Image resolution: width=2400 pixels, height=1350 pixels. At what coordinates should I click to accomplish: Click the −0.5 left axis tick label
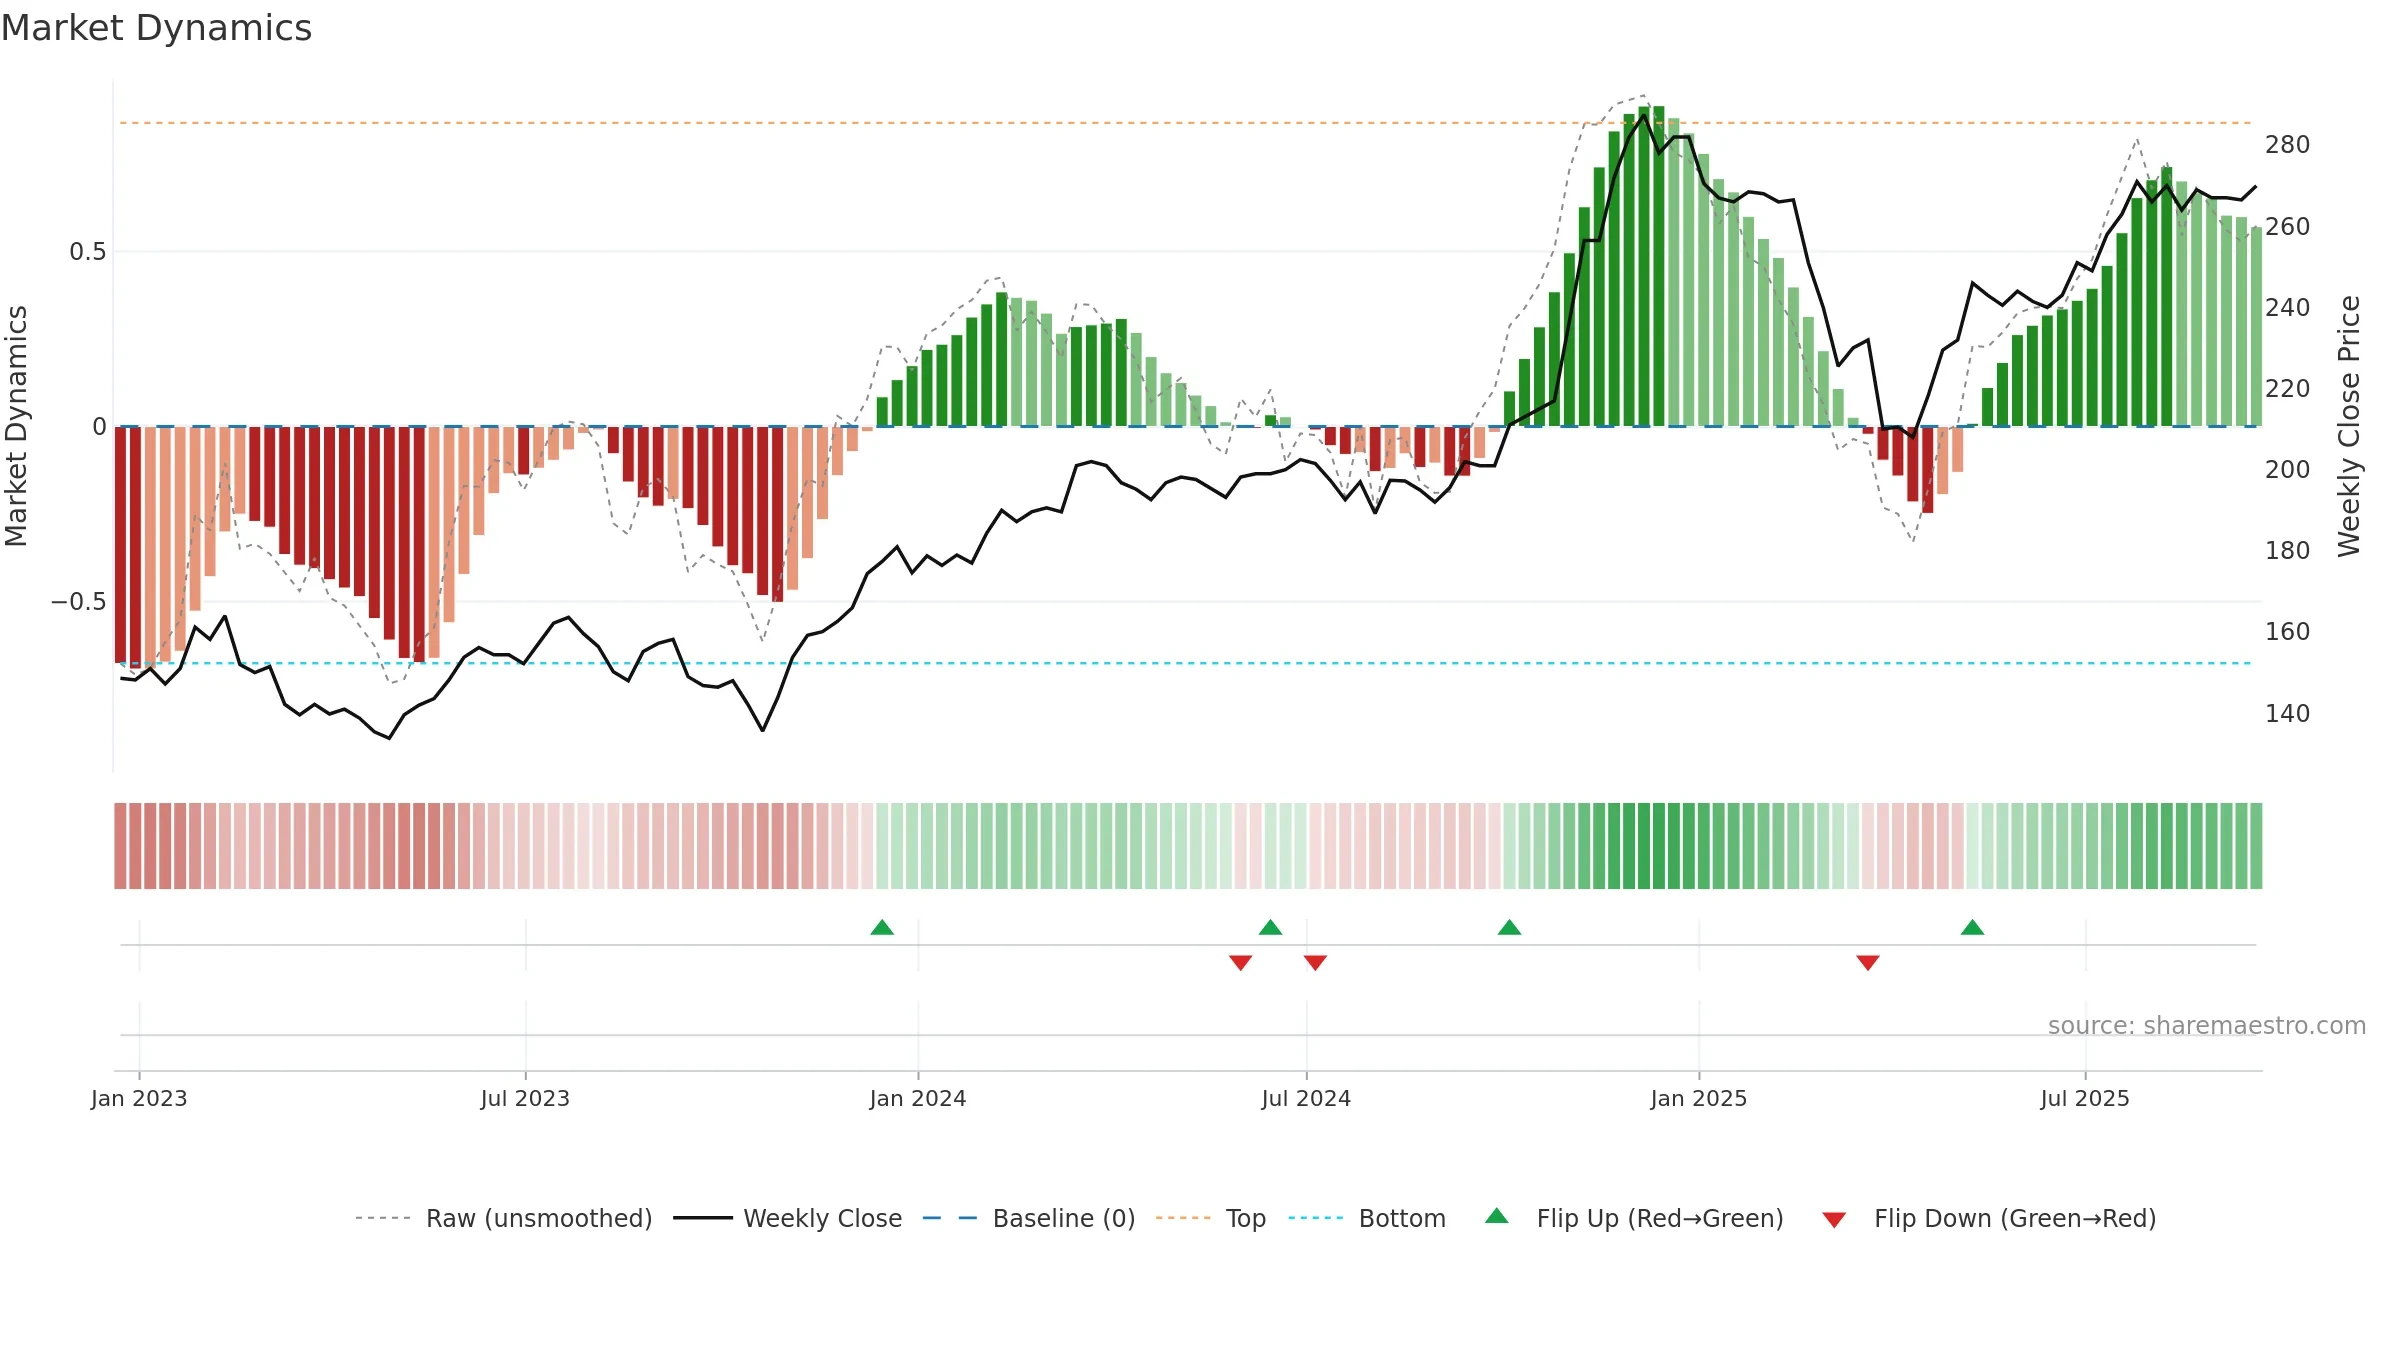tap(79, 601)
